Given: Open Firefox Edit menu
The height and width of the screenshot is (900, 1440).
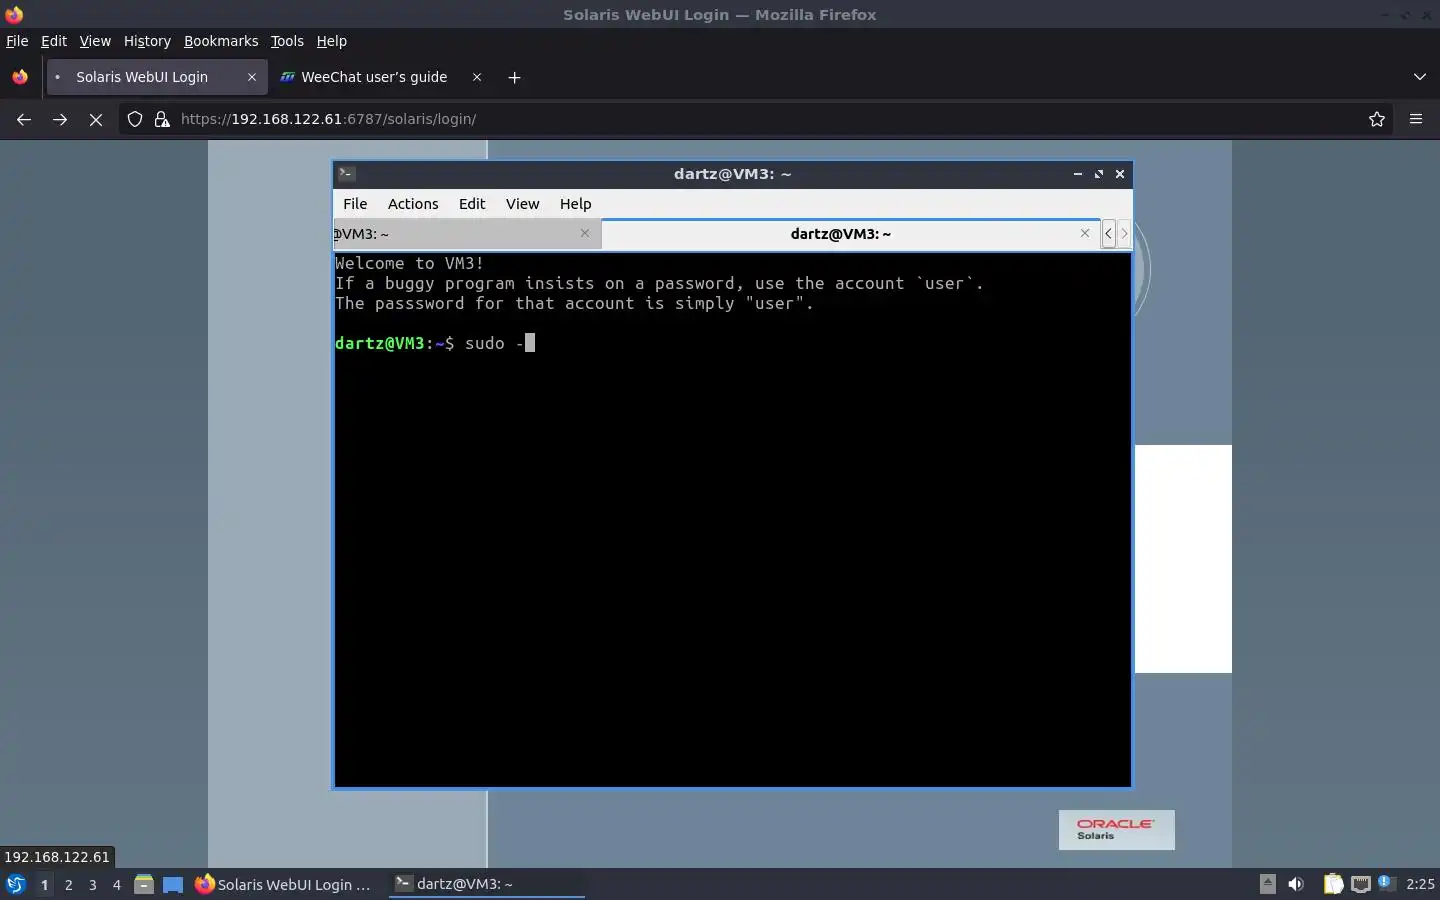Looking at the screenshot, I should pyautogui.click(x=54, y=41).
